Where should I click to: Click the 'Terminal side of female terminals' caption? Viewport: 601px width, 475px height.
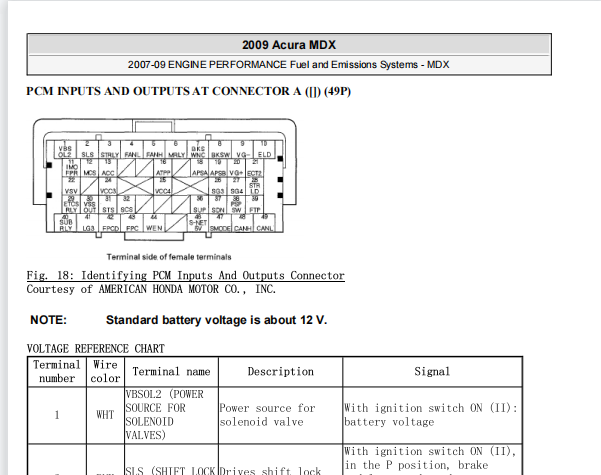pos(169,257)
